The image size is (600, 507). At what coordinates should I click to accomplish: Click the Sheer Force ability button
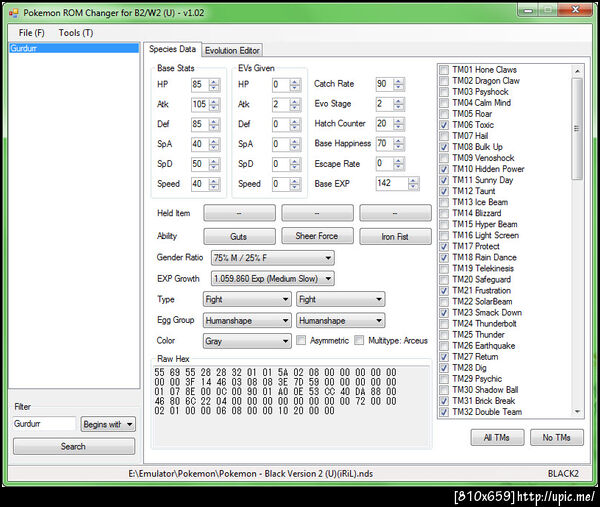317,236
